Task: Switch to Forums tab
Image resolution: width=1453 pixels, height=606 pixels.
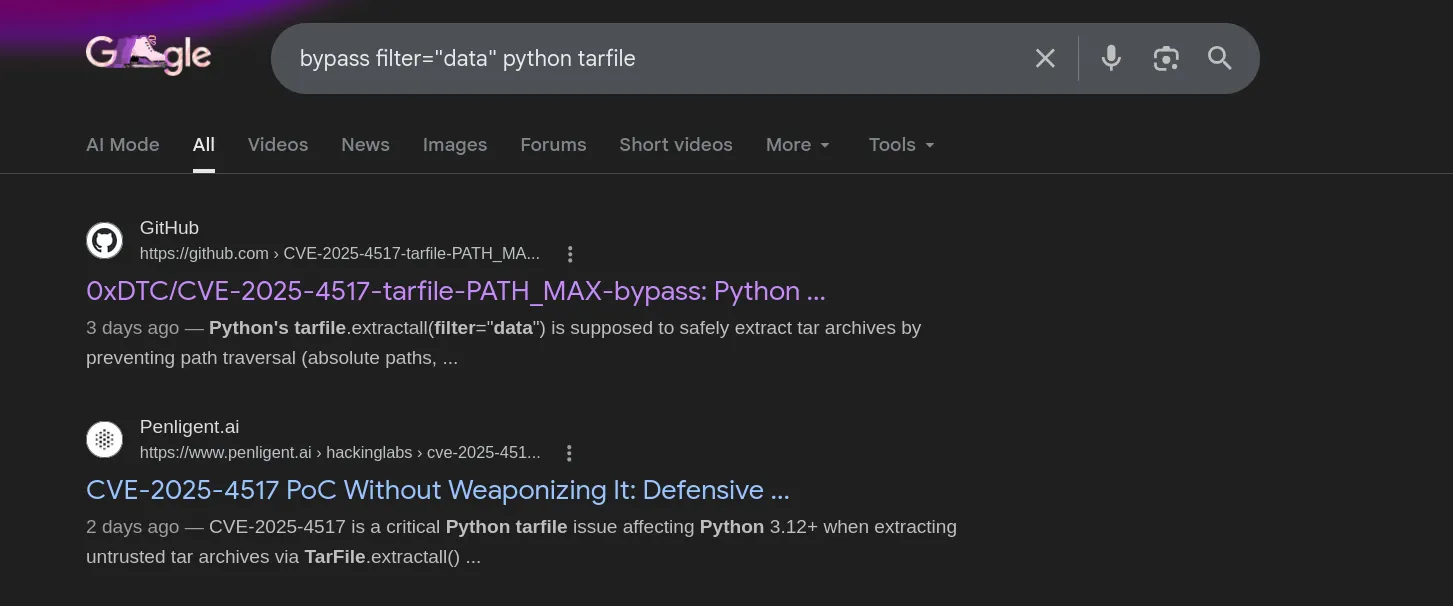Action: (x=553, y=145)
